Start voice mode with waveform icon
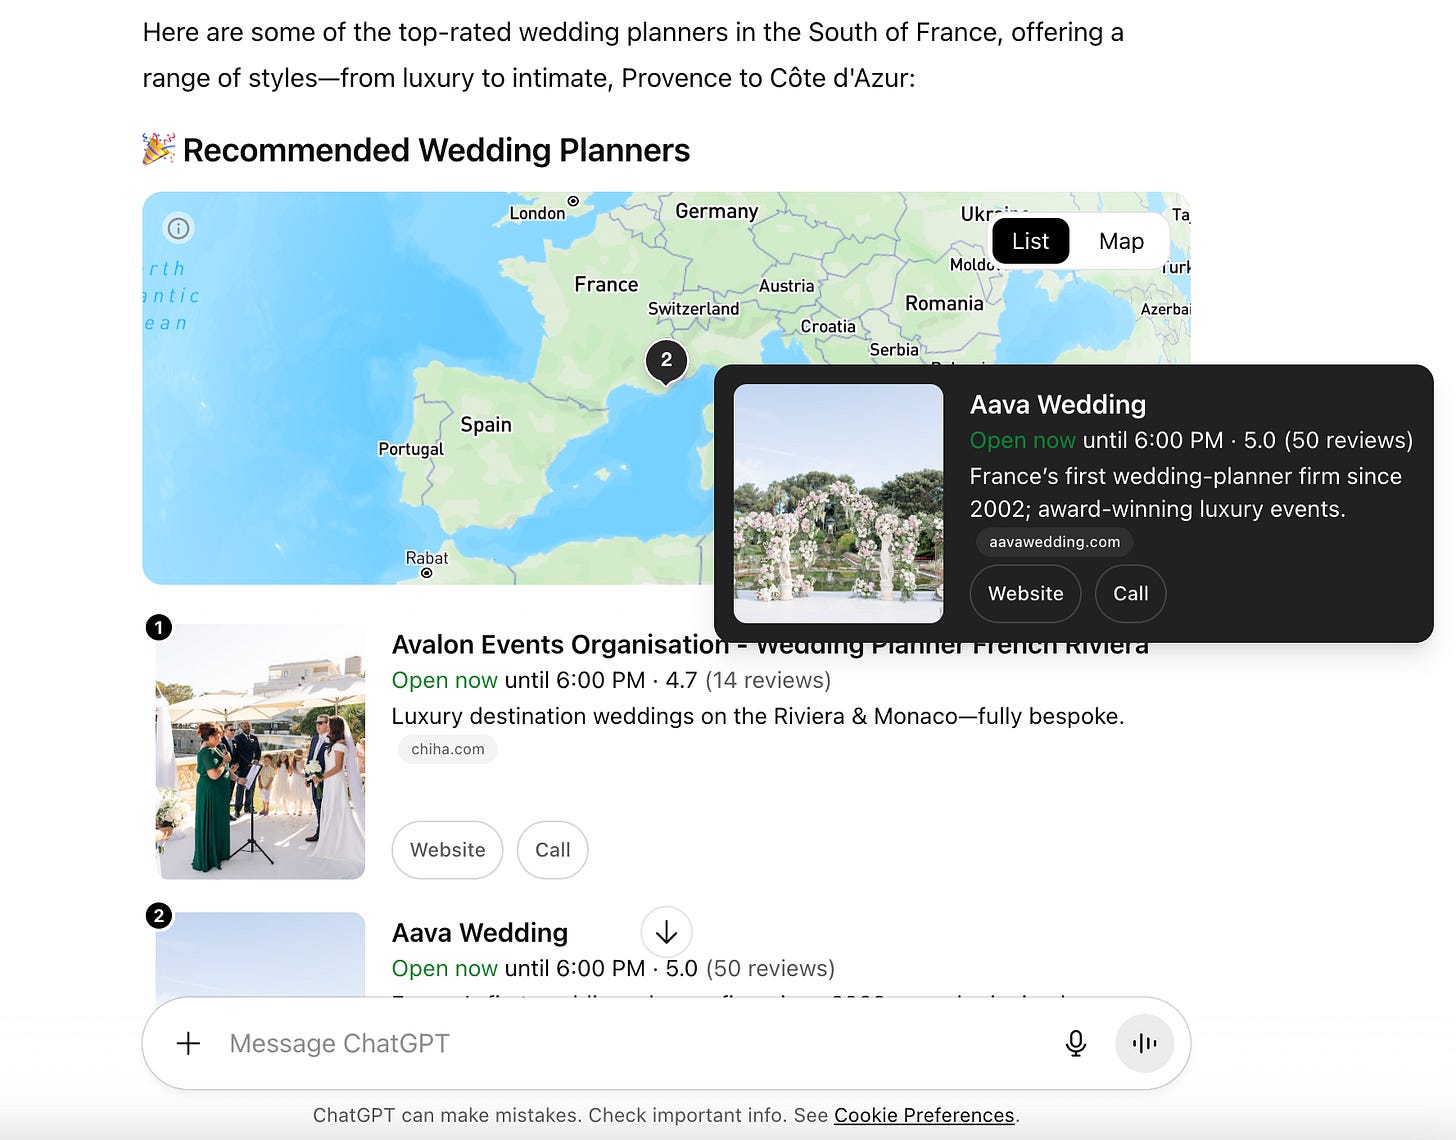 (1144, 1043)
